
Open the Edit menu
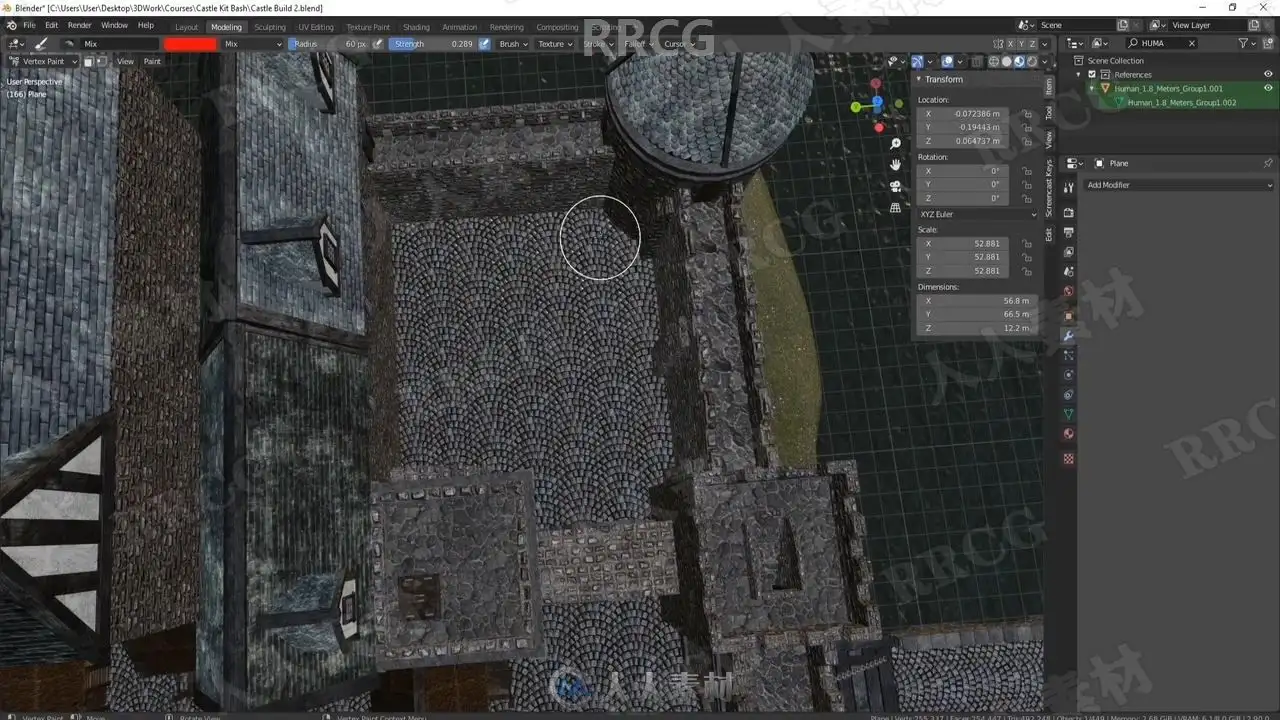(x=51, y=25)
